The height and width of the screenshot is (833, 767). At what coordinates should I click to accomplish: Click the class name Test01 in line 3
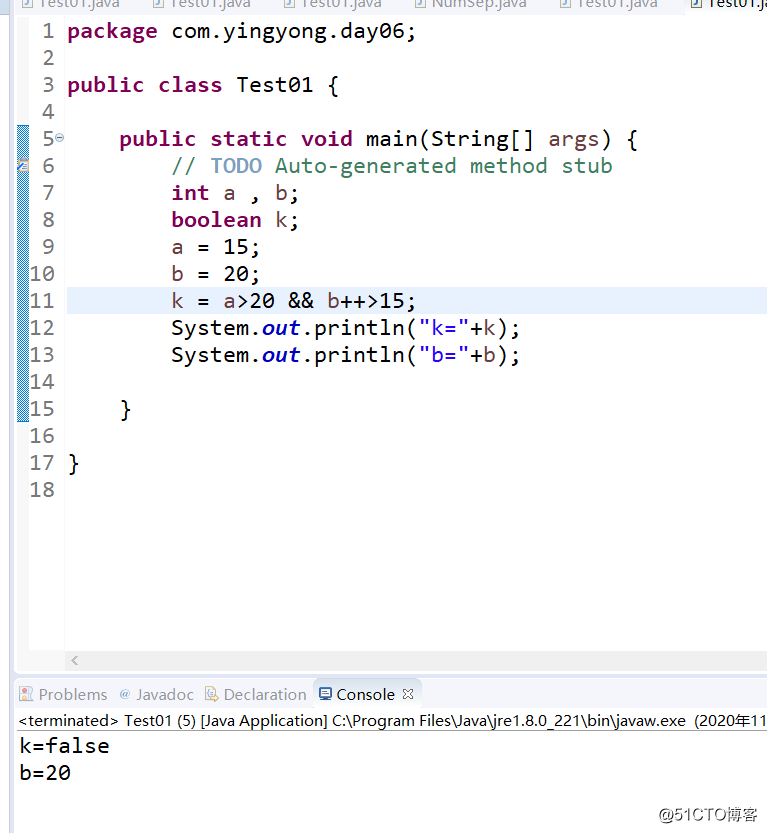(x=274, y=85)
